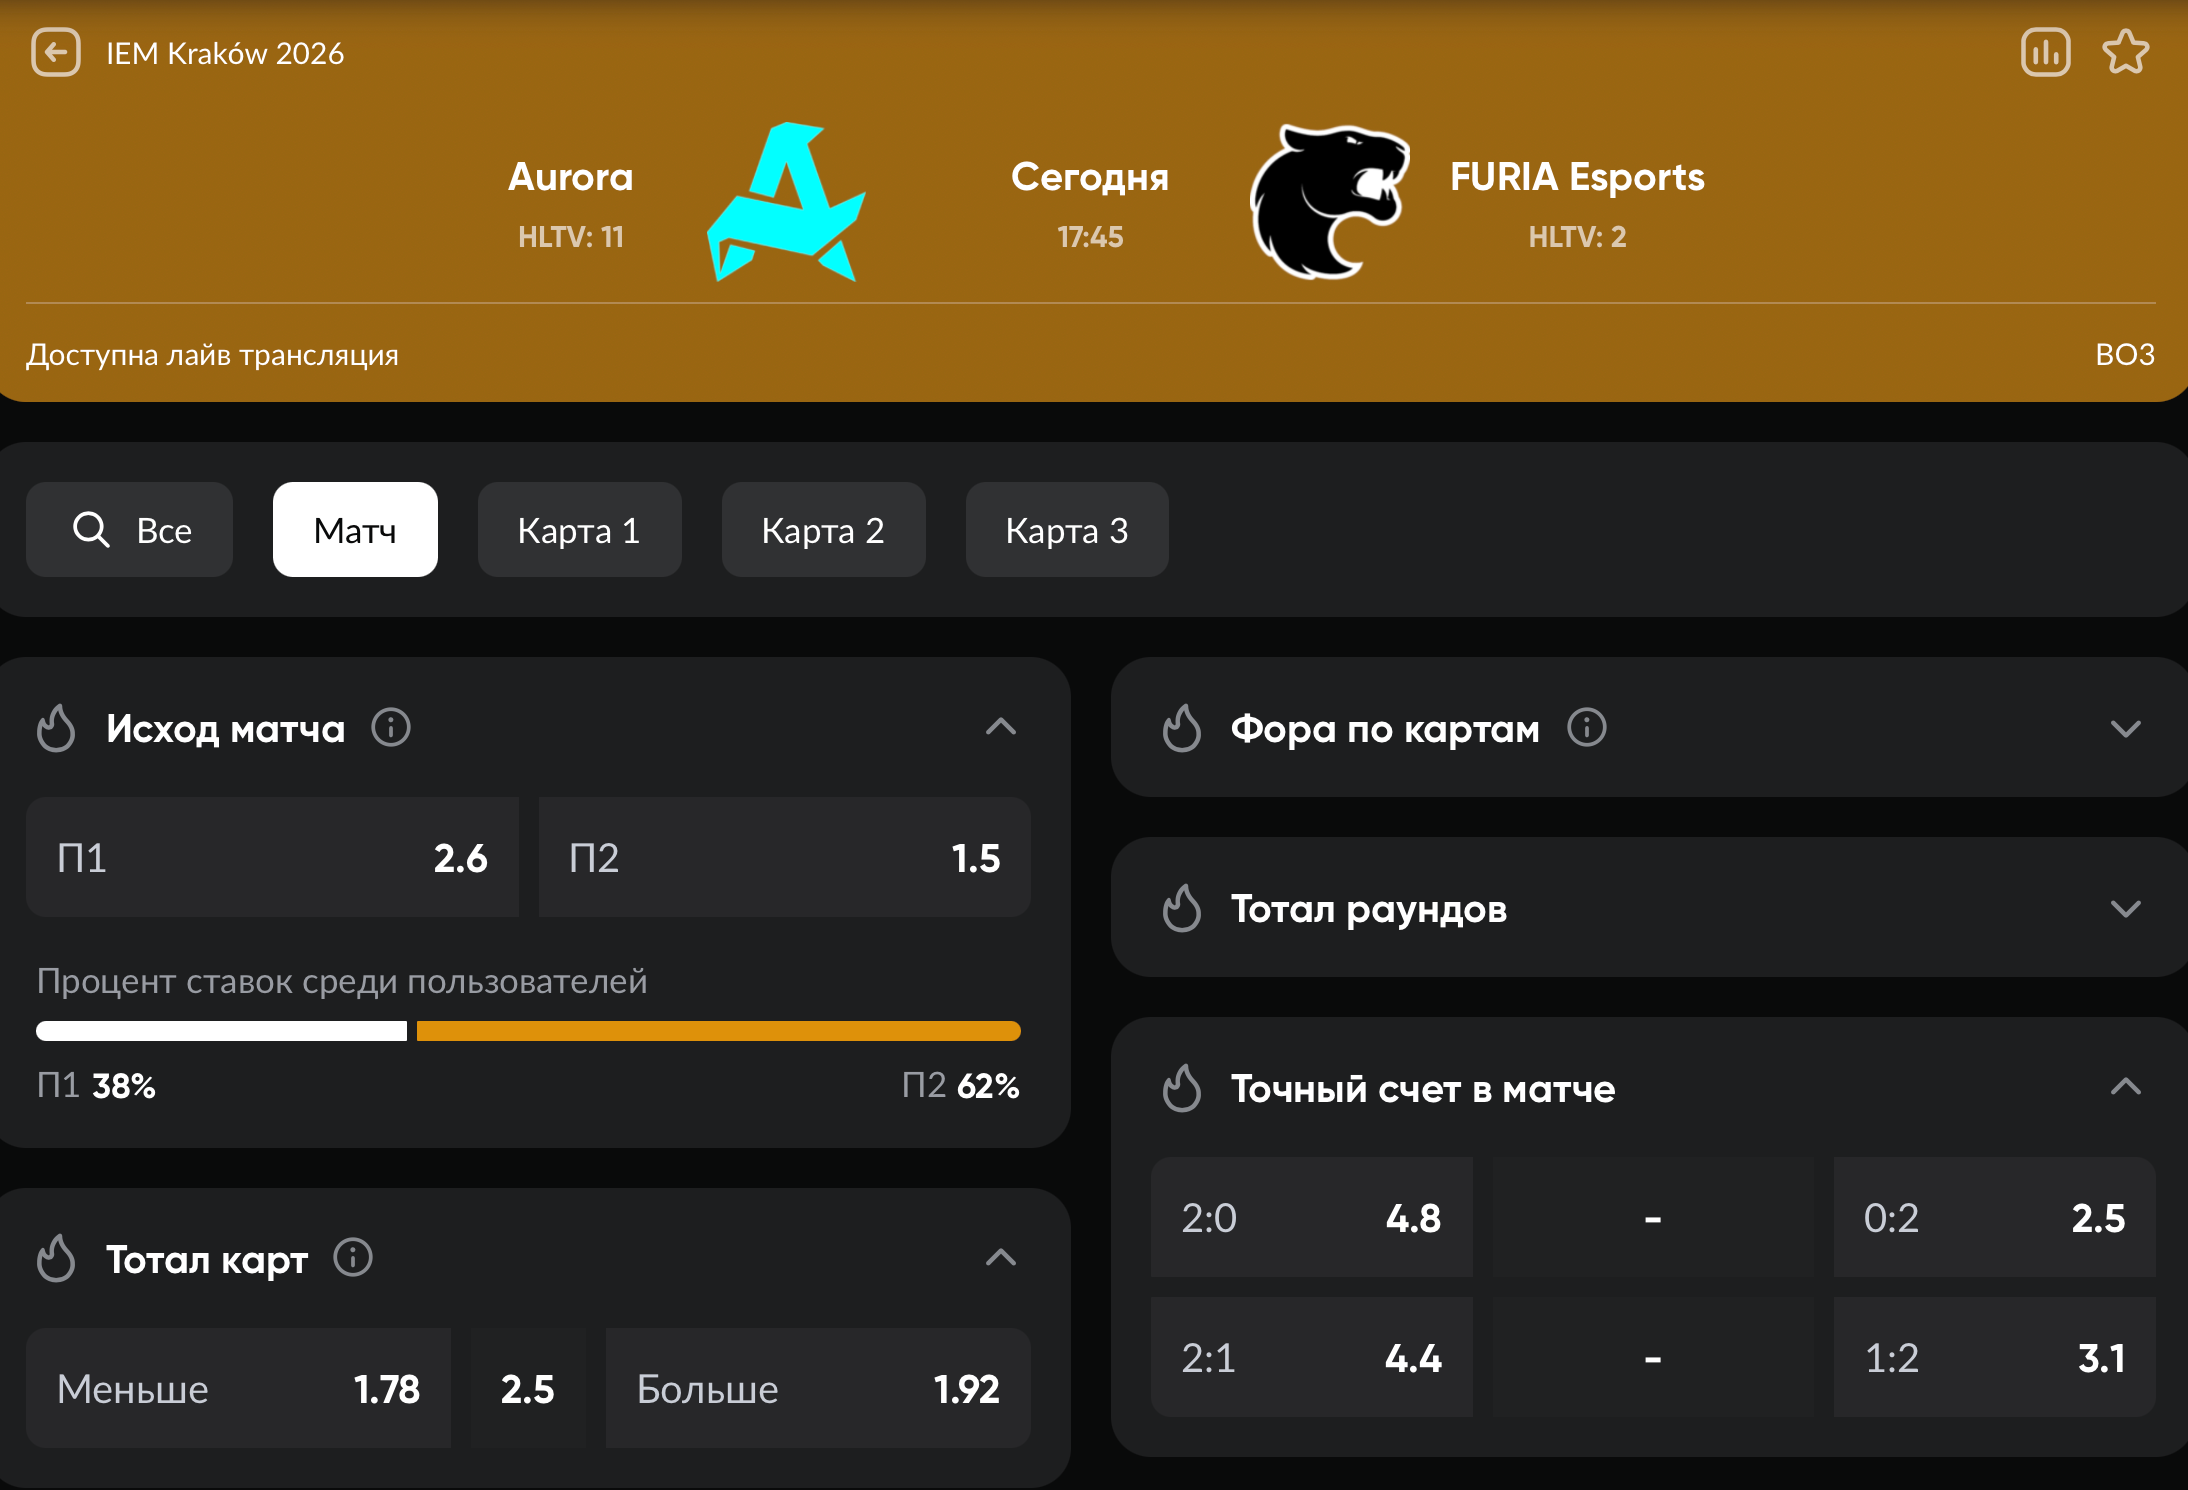
Task: Click flame icon in Тотал раундов header
Action: coord(1181,908)
